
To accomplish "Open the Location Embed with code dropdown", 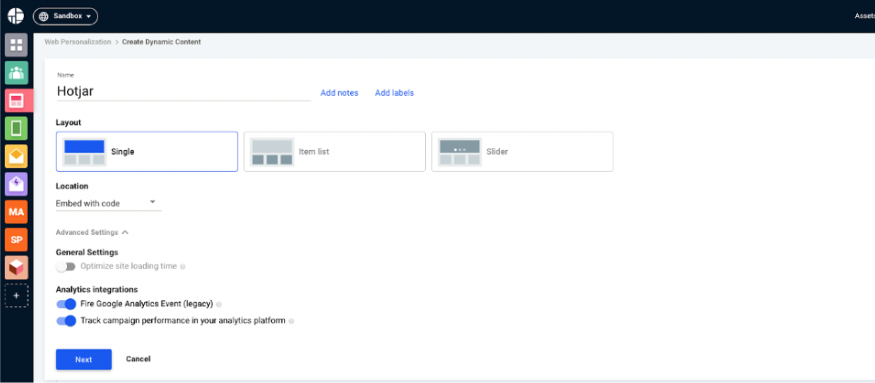I will coord(108,203).
